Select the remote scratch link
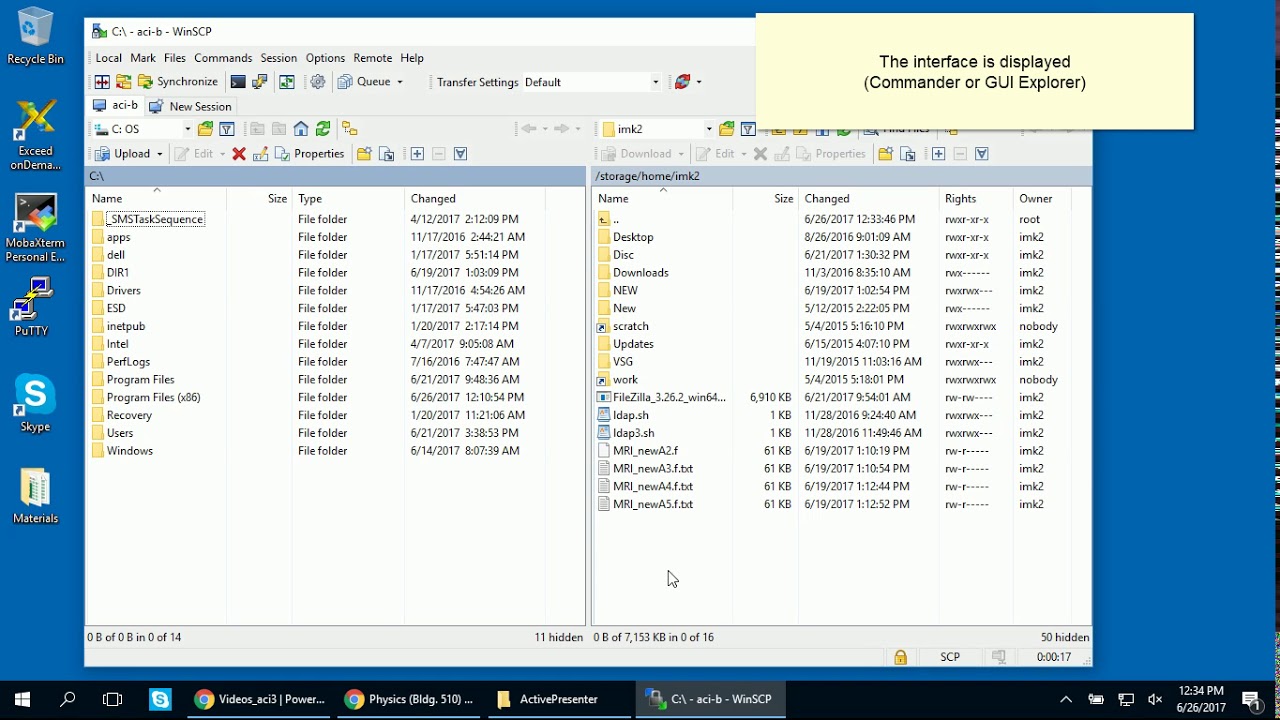The image size is (1280, 720). point(631,326)
